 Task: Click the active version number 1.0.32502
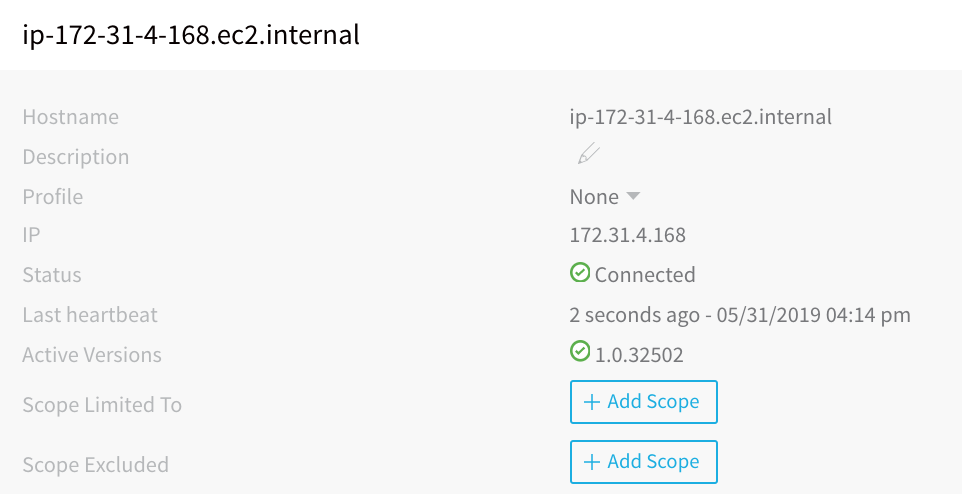click(639, 355)
